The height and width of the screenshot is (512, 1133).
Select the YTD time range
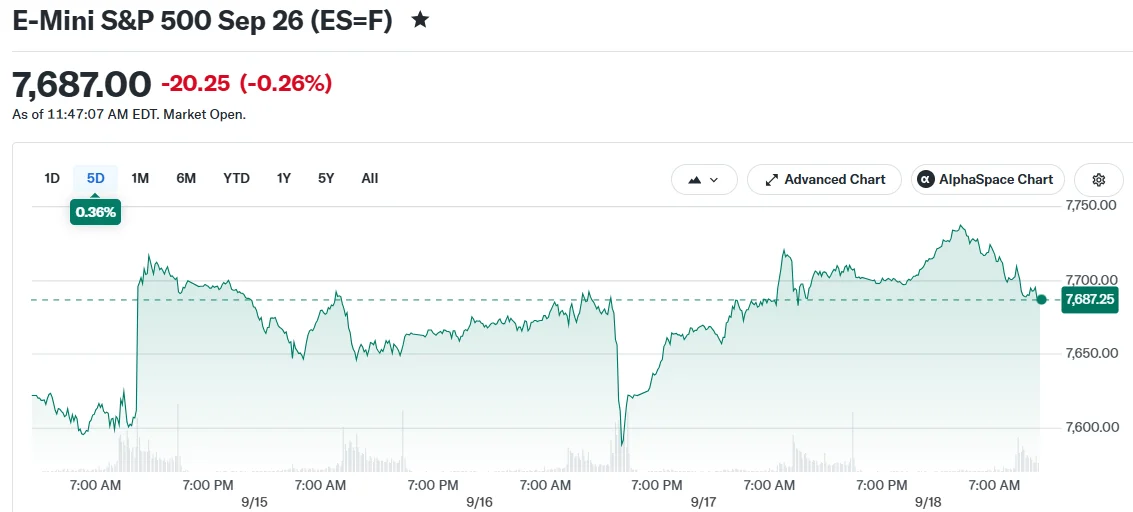[236, 178]
